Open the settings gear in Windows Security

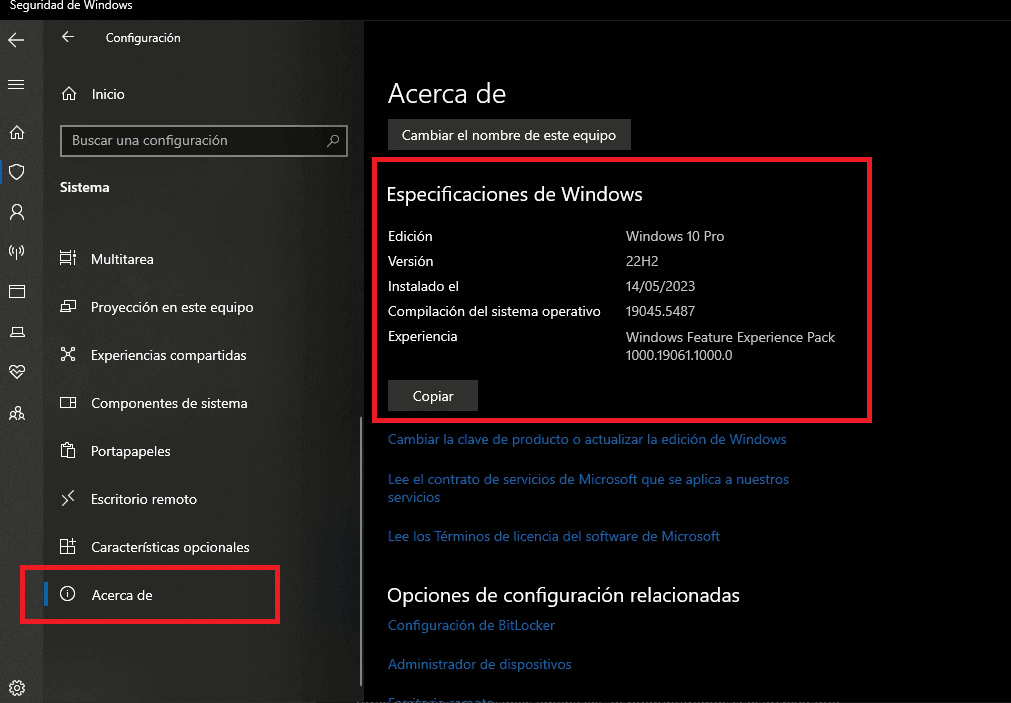click(x=17, y=688)
